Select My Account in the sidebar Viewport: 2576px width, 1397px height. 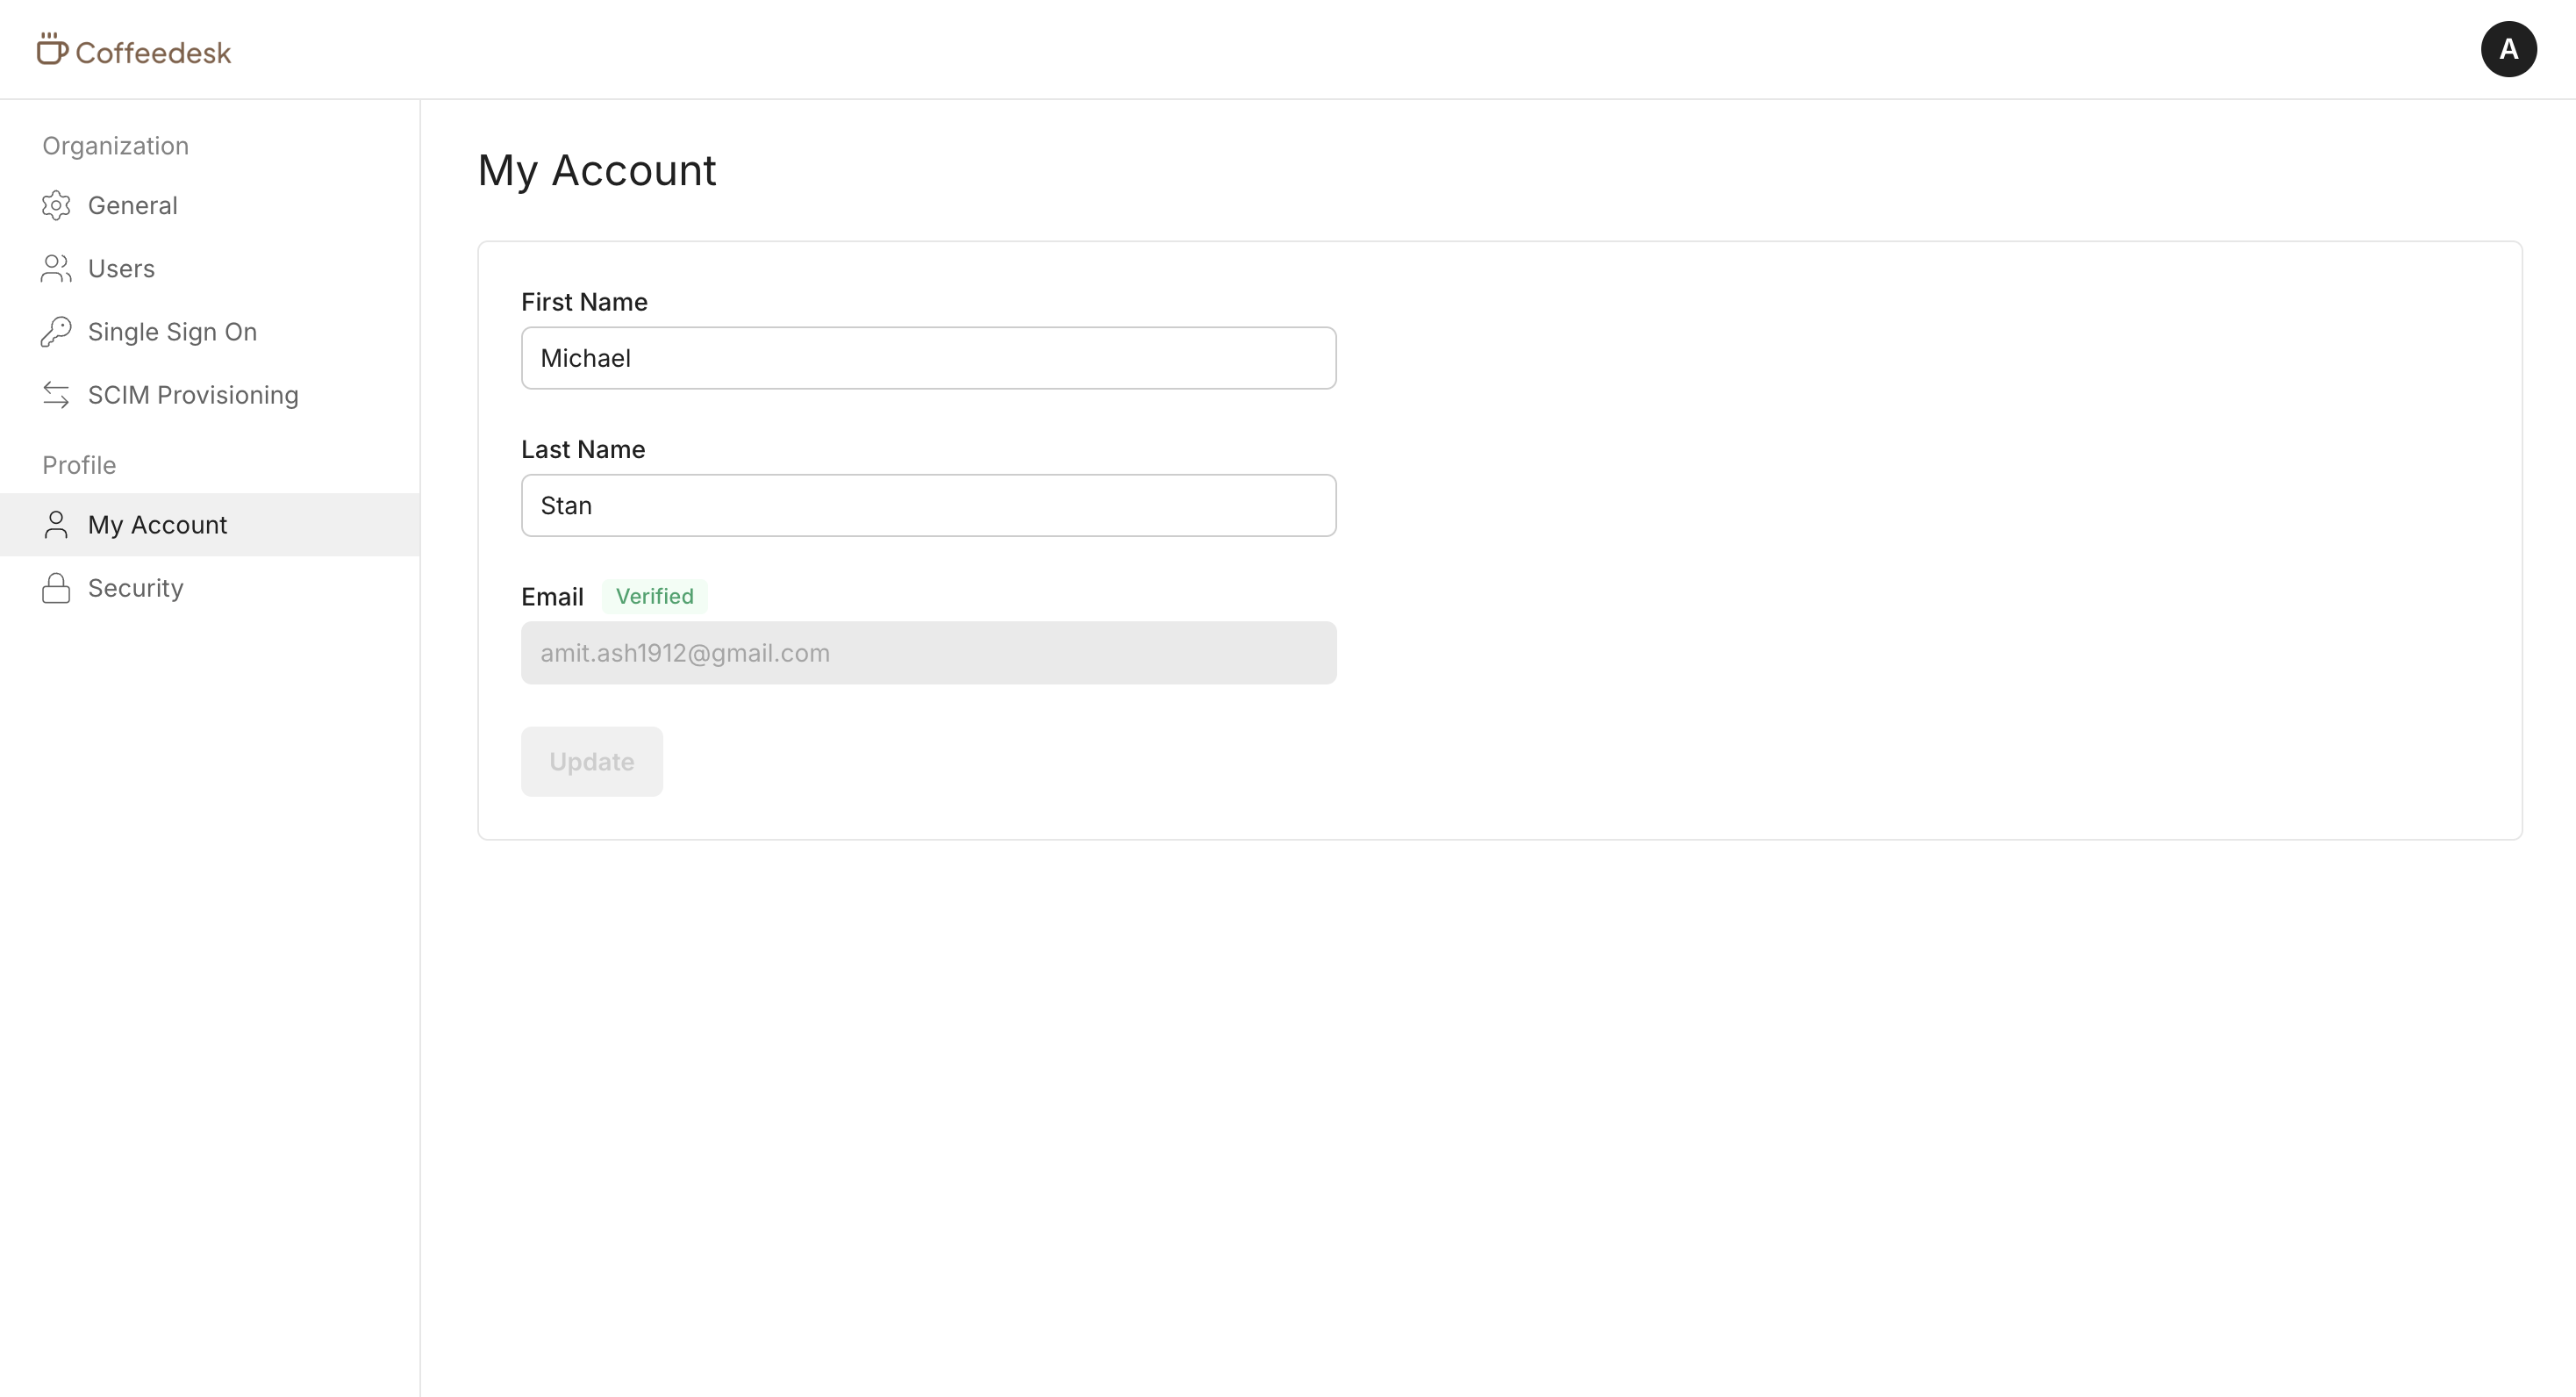pyautogui.click(x=158, y=524)
